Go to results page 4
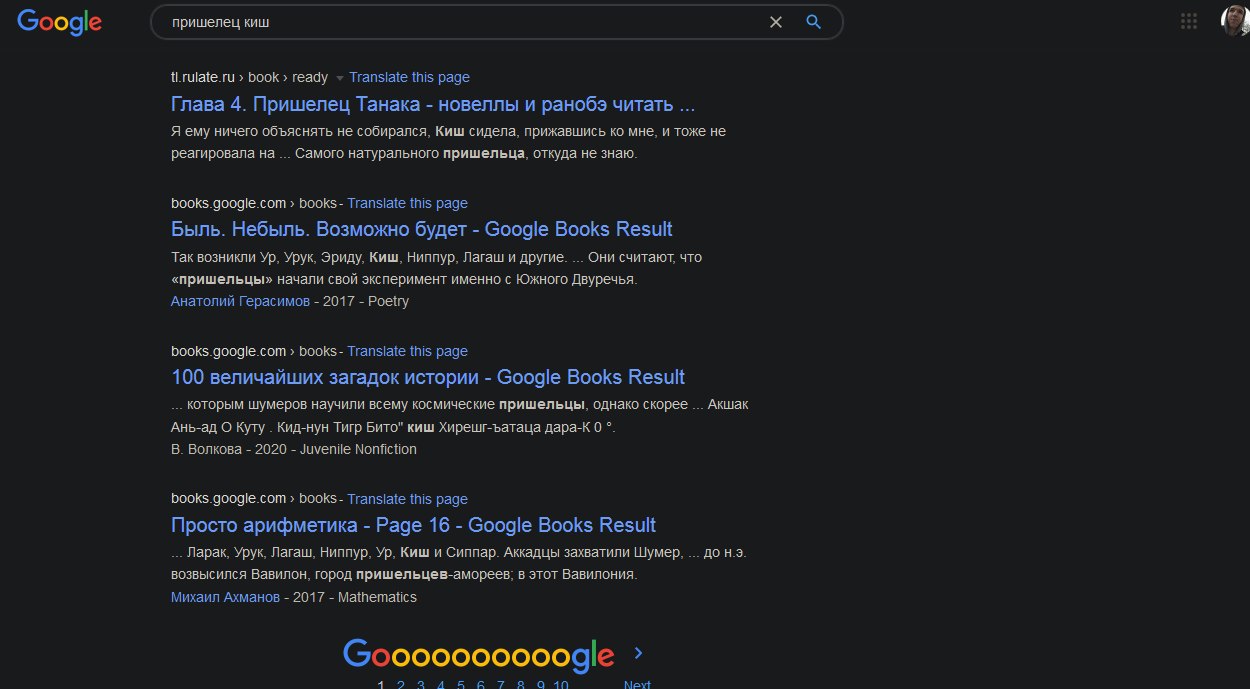This screenshot has height=689, width=1250. [x=441, y=685]
